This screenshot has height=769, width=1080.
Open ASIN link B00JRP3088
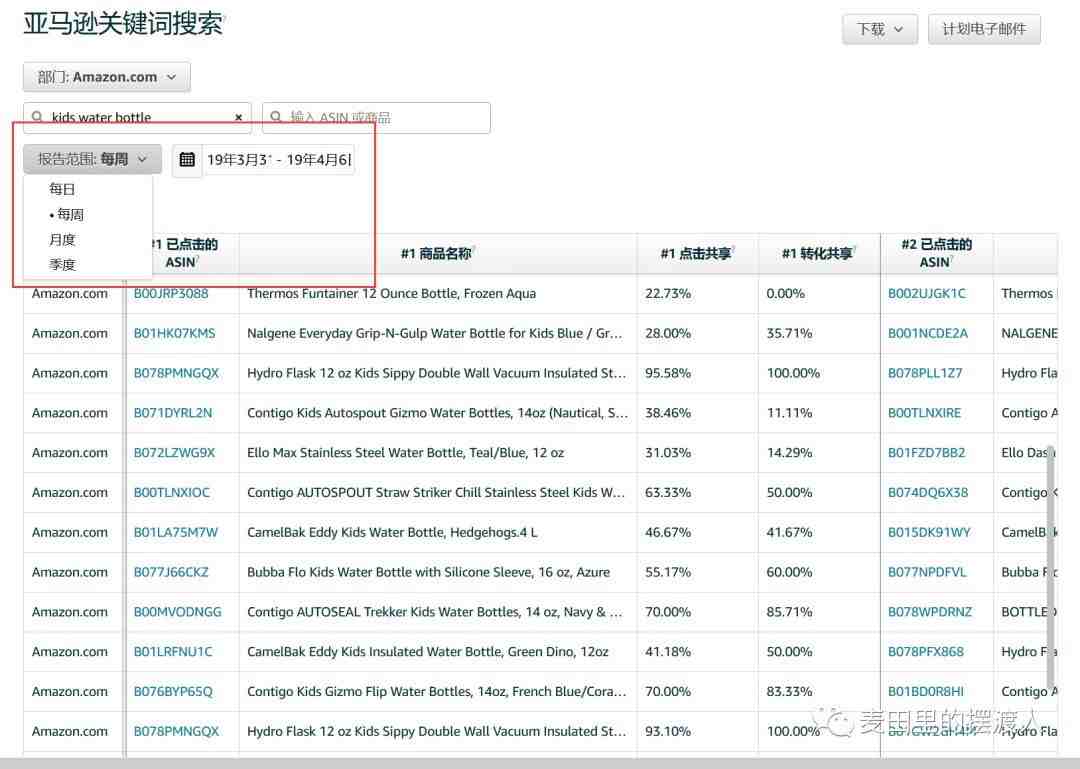click(x=171, y=294)
